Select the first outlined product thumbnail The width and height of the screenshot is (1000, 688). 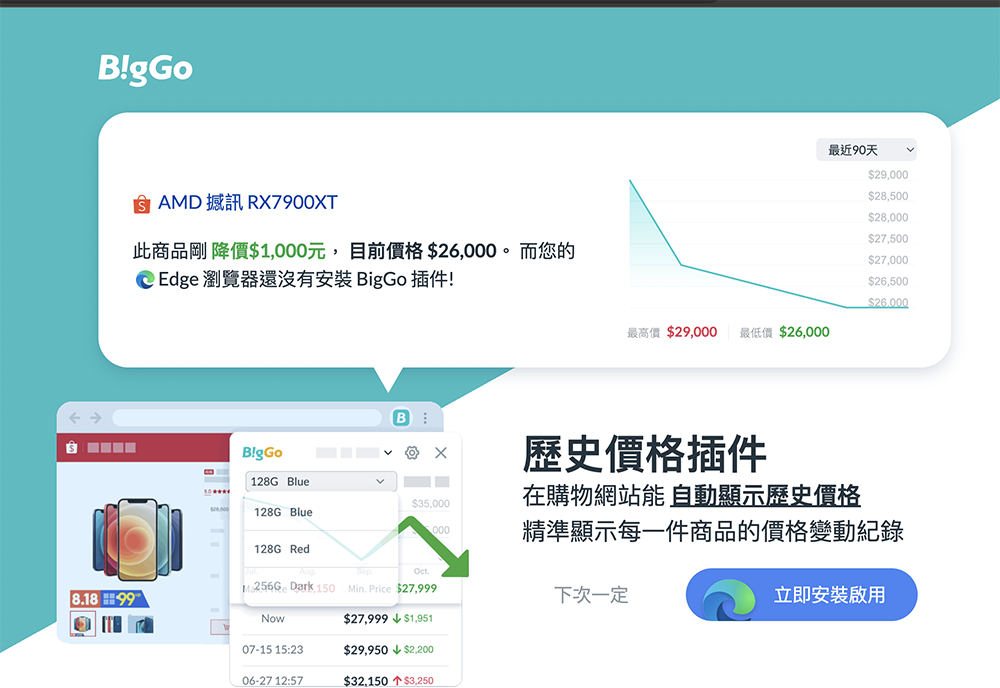coord(83,624)
